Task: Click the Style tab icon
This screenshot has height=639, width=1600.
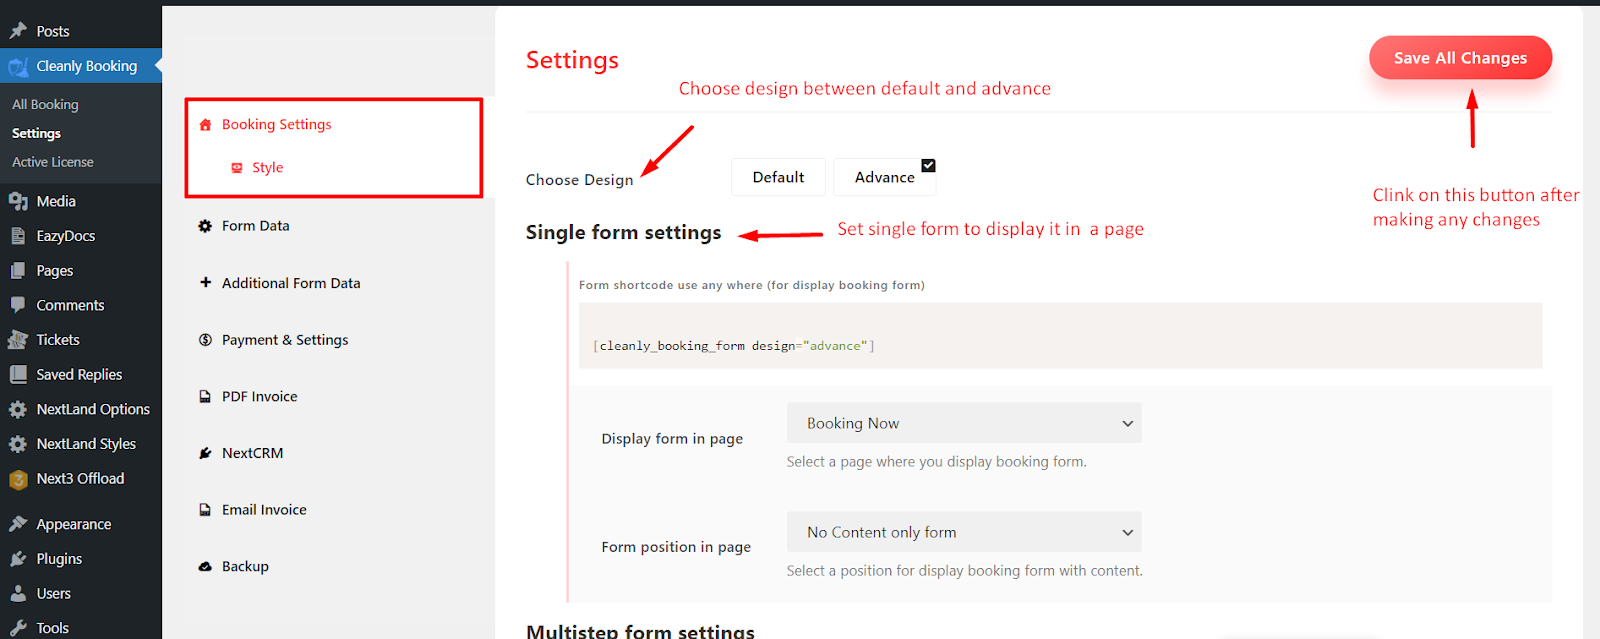Action: point(237,168)
